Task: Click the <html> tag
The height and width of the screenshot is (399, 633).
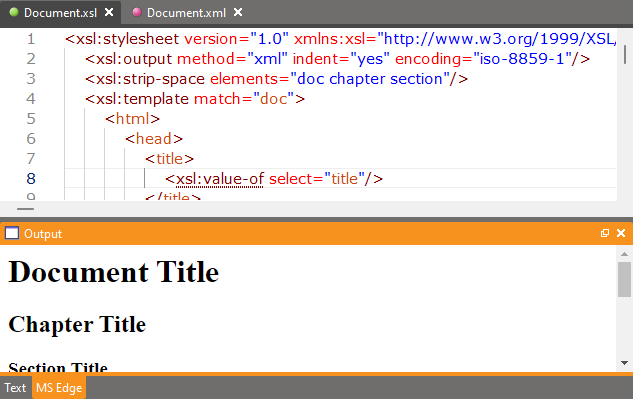Action: pos(132,119)
